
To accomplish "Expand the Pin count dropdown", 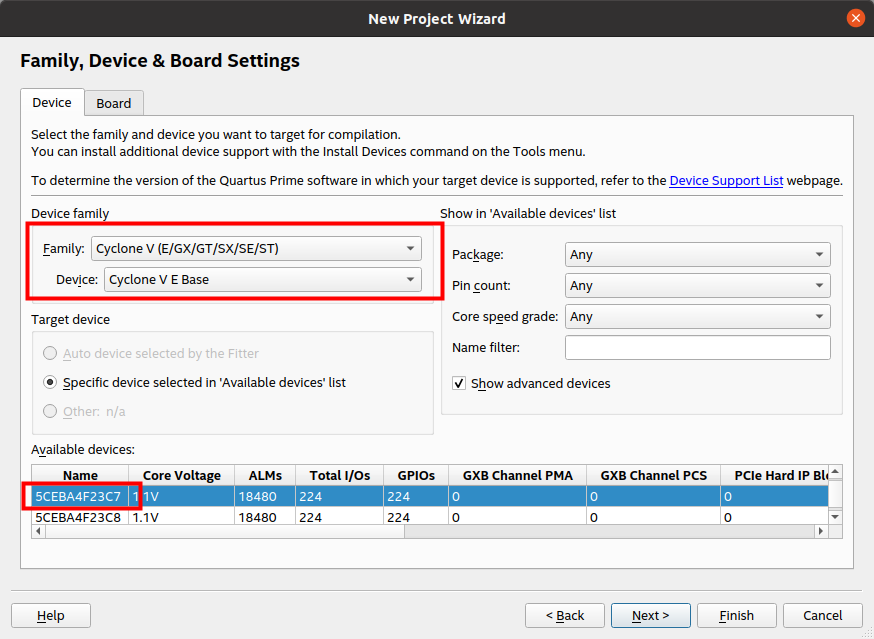I will point(698,285).
